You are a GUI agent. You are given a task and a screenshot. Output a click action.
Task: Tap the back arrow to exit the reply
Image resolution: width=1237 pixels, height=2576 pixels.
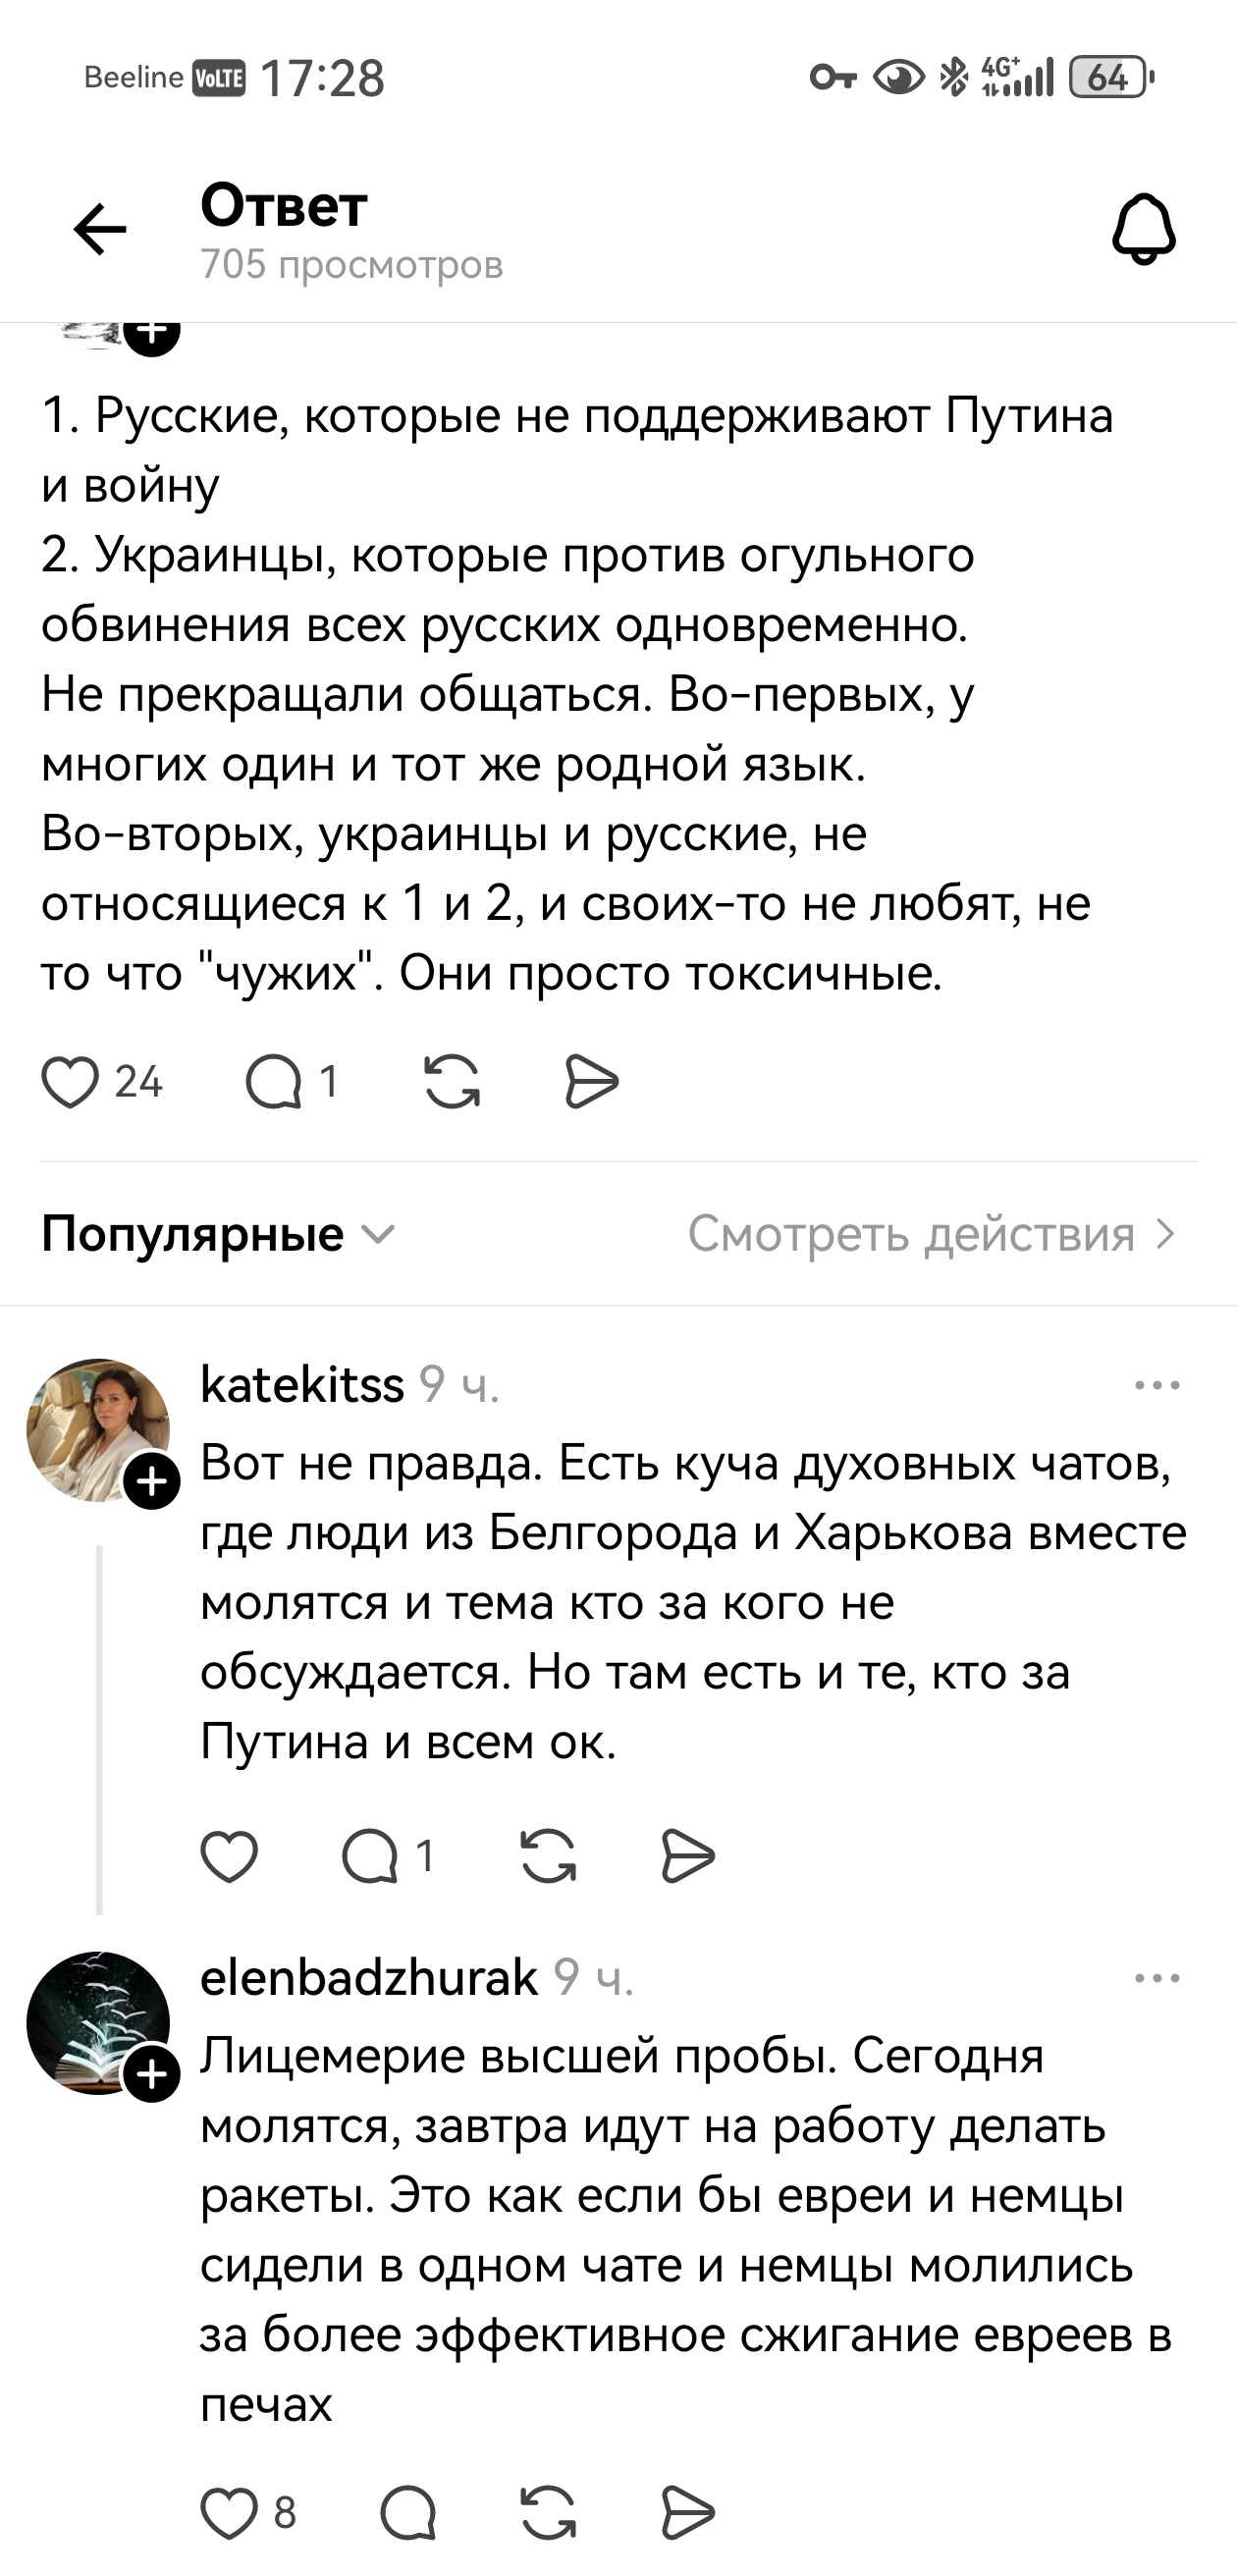pyautogui.click(x=101, y=228)
